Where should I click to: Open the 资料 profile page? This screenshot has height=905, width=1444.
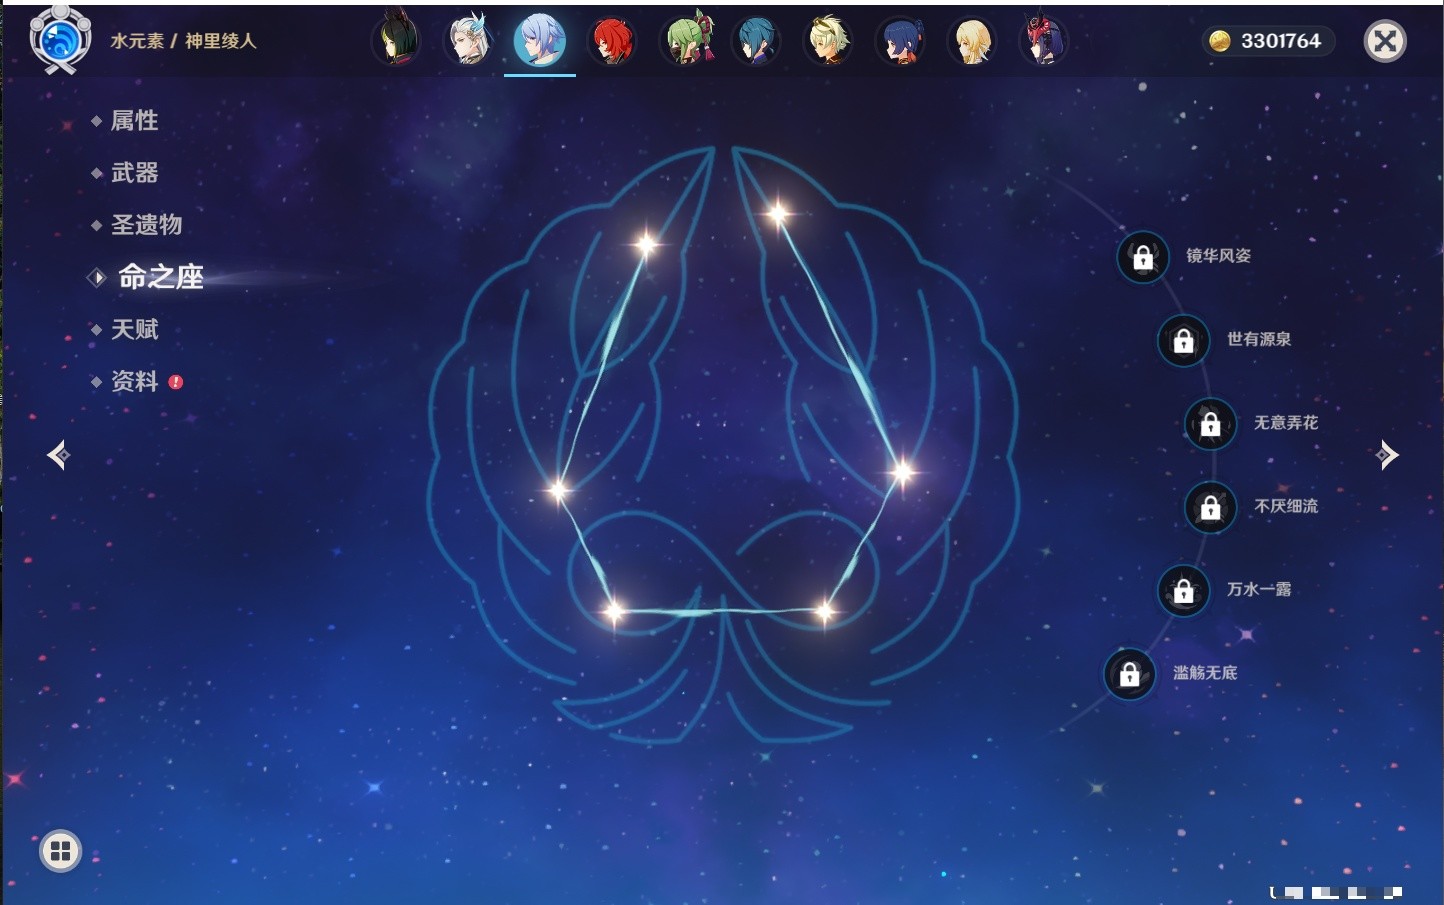coord(134,381)
